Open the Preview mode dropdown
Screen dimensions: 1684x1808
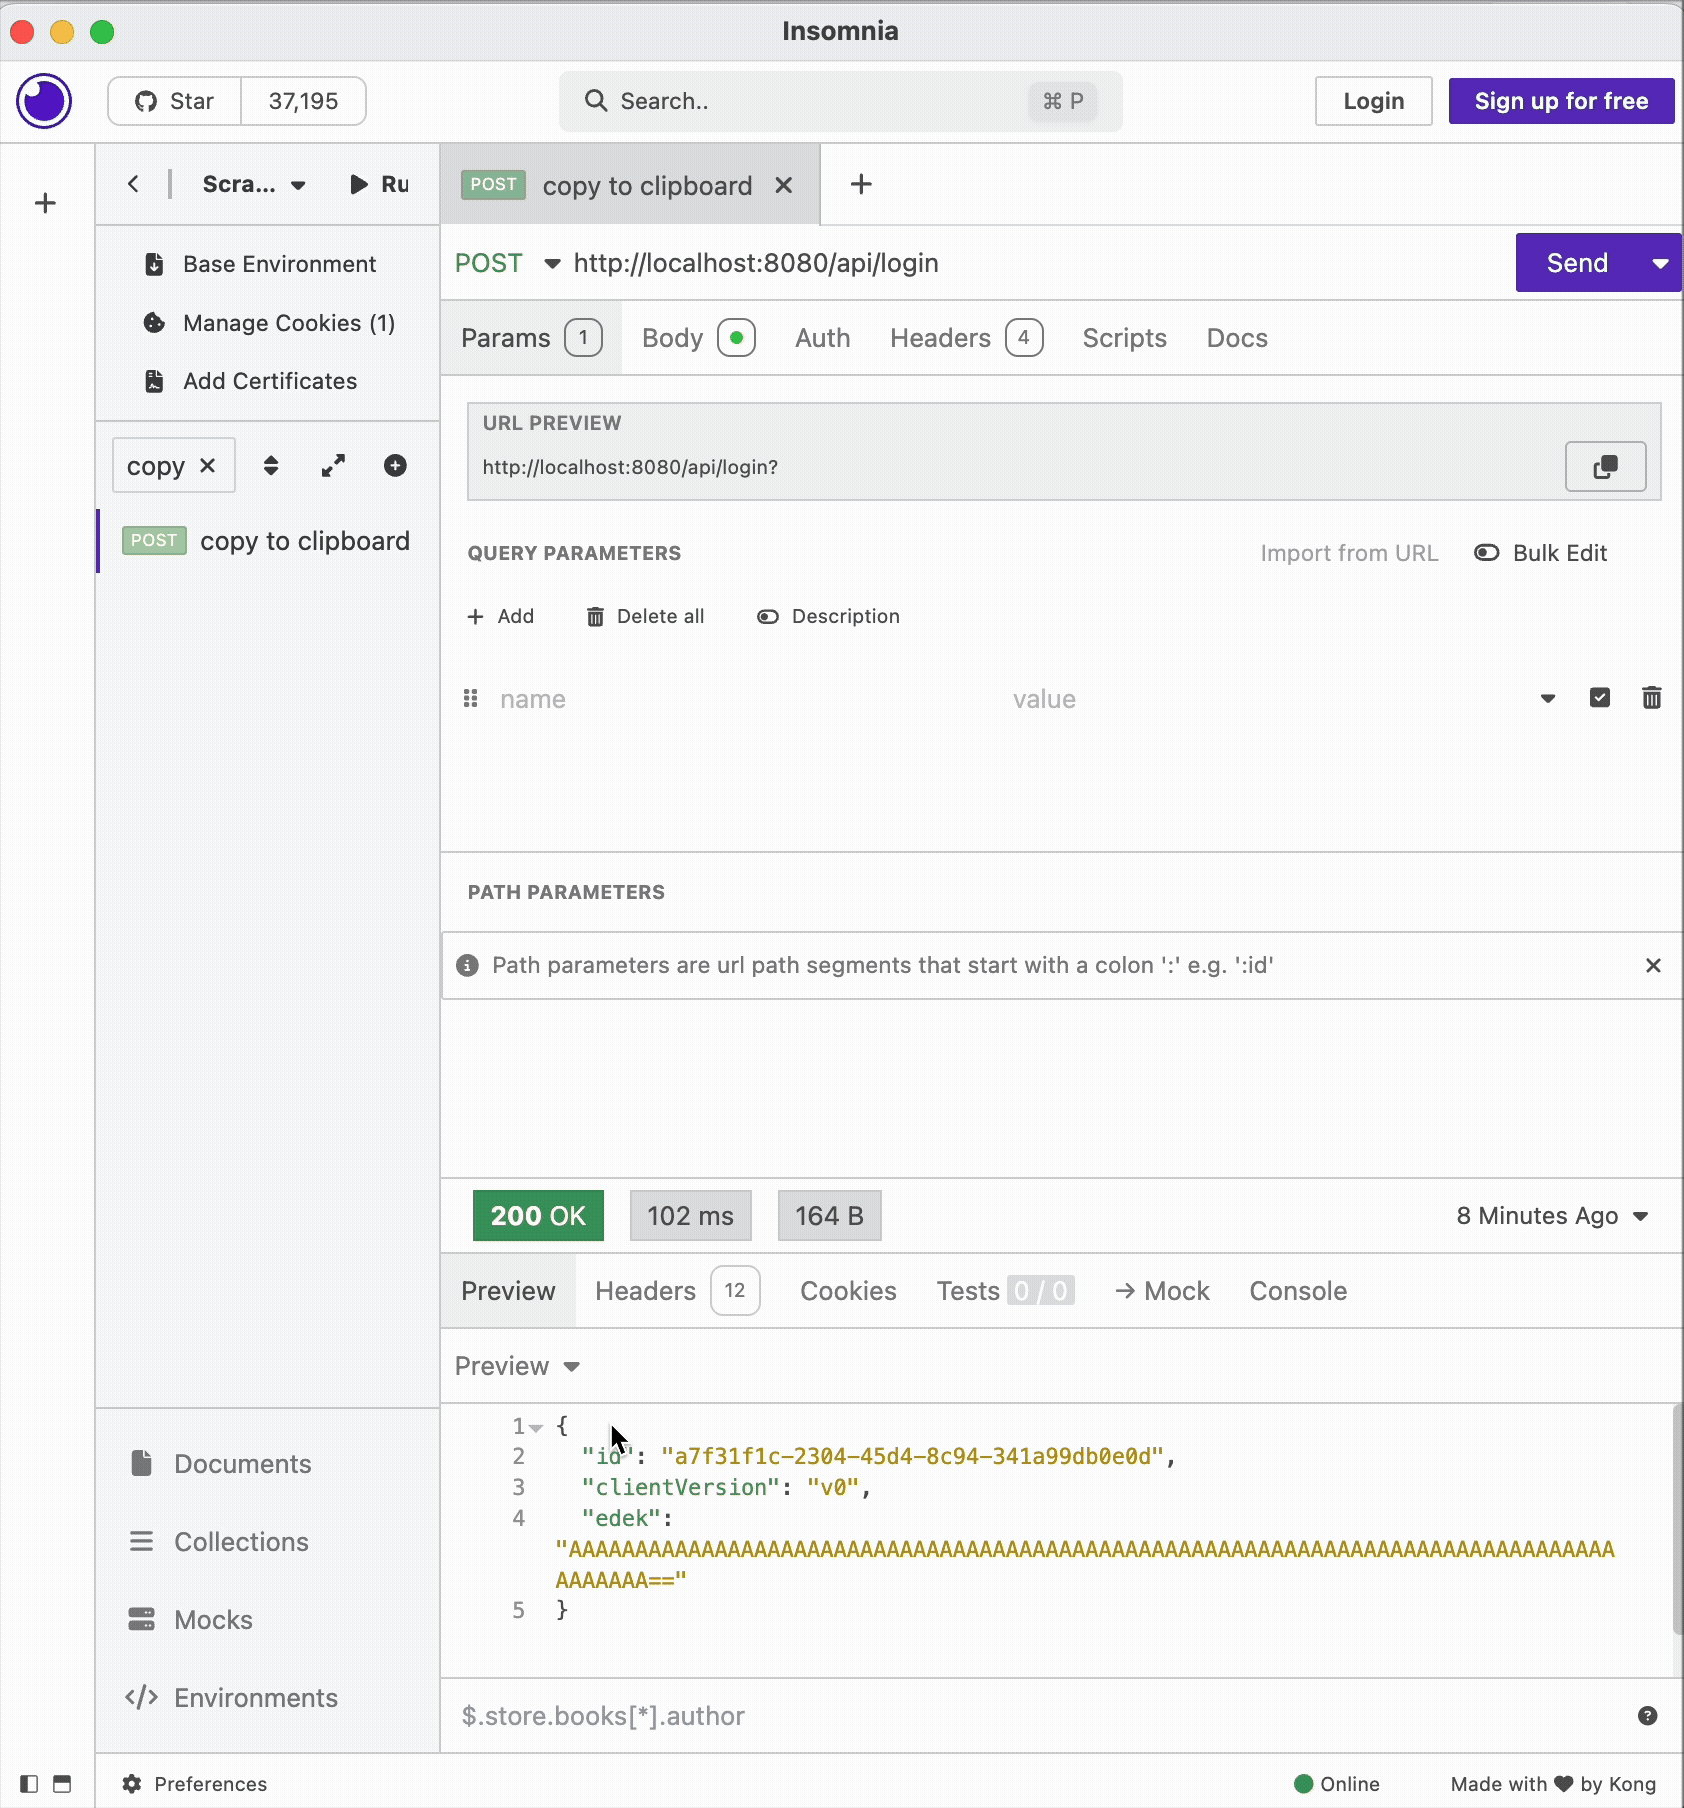click(x=517, y=1366)
